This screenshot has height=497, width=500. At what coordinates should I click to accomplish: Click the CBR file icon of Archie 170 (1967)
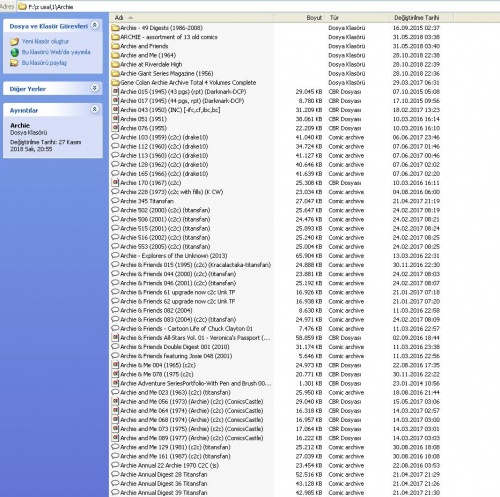[x=115, y=183]
